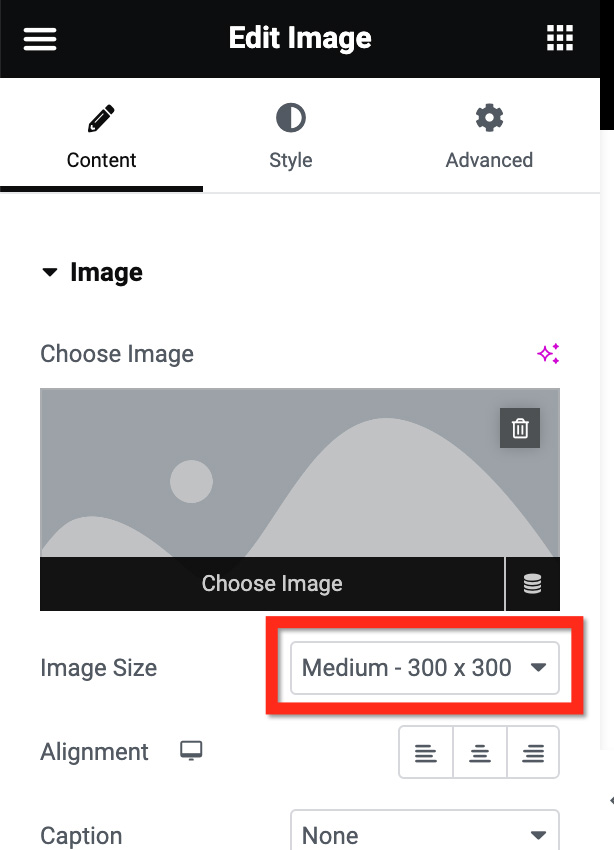Open the Caption dropdown set to None
This screenshot has width=614, height=850.
point(424,833)
